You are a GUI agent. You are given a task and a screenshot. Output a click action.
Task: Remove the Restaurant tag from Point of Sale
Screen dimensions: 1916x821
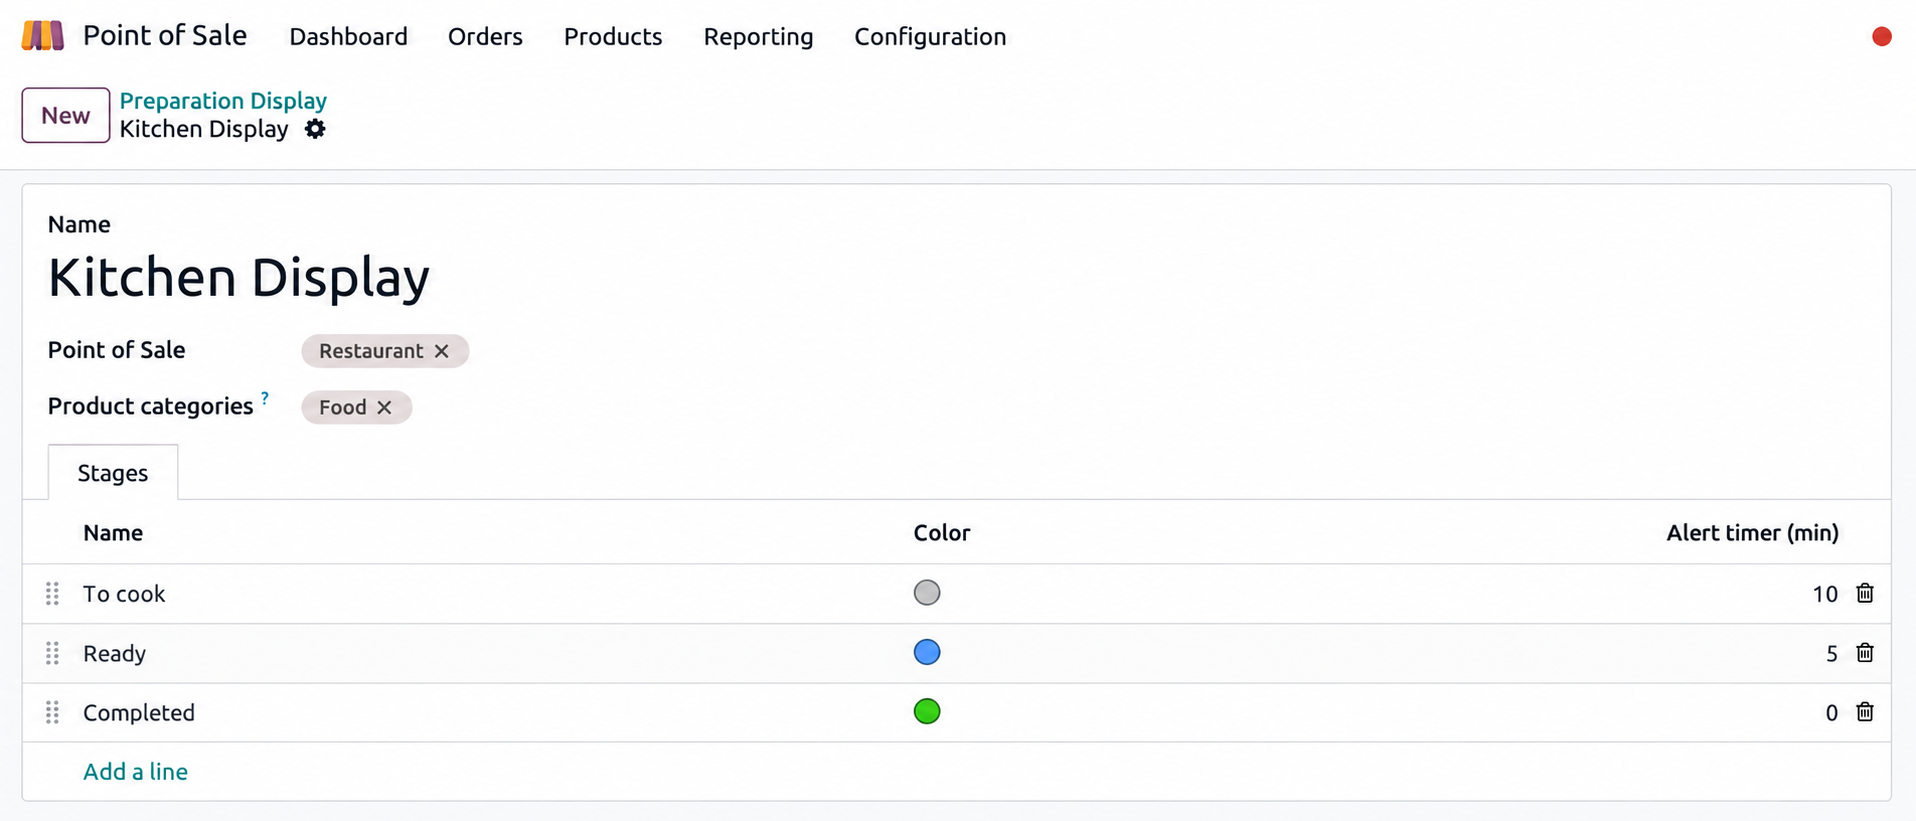tap(441, 351)
